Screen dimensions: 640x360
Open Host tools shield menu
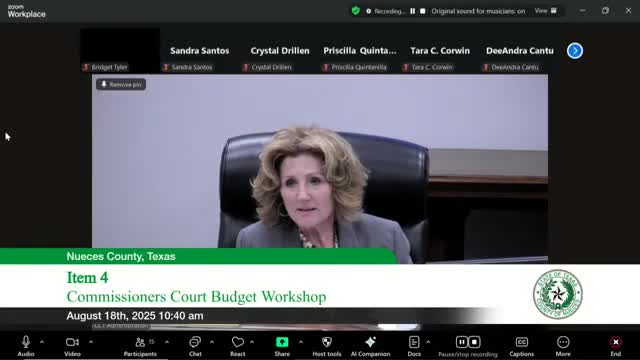[327, 346]
